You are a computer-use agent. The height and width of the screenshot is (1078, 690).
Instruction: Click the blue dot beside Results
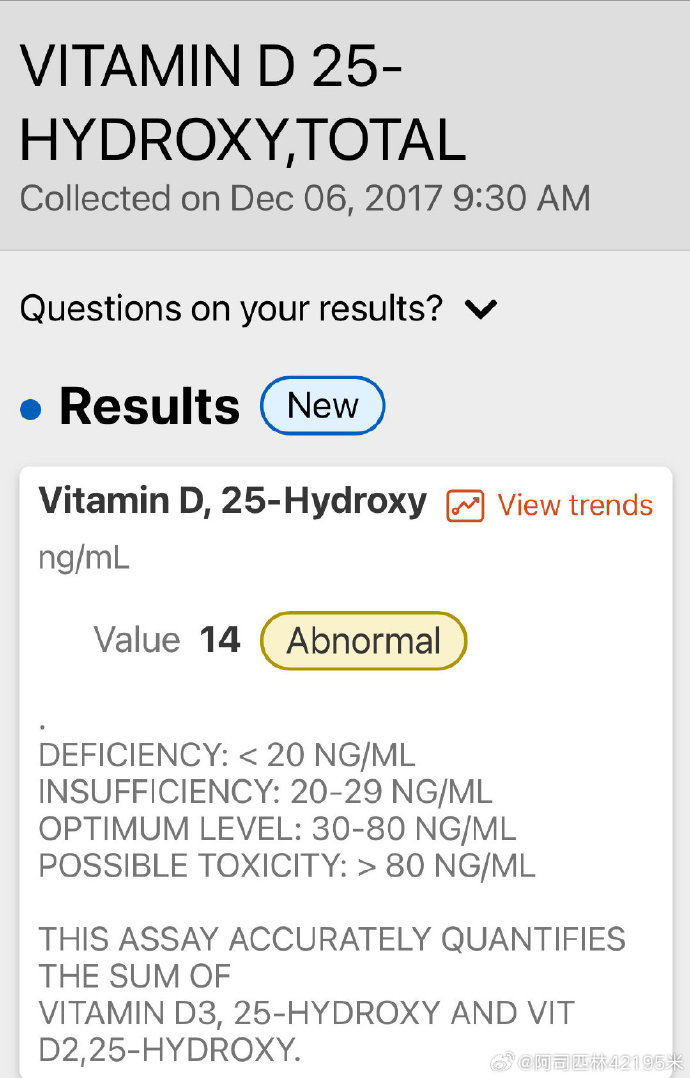[x=31, y=408]
